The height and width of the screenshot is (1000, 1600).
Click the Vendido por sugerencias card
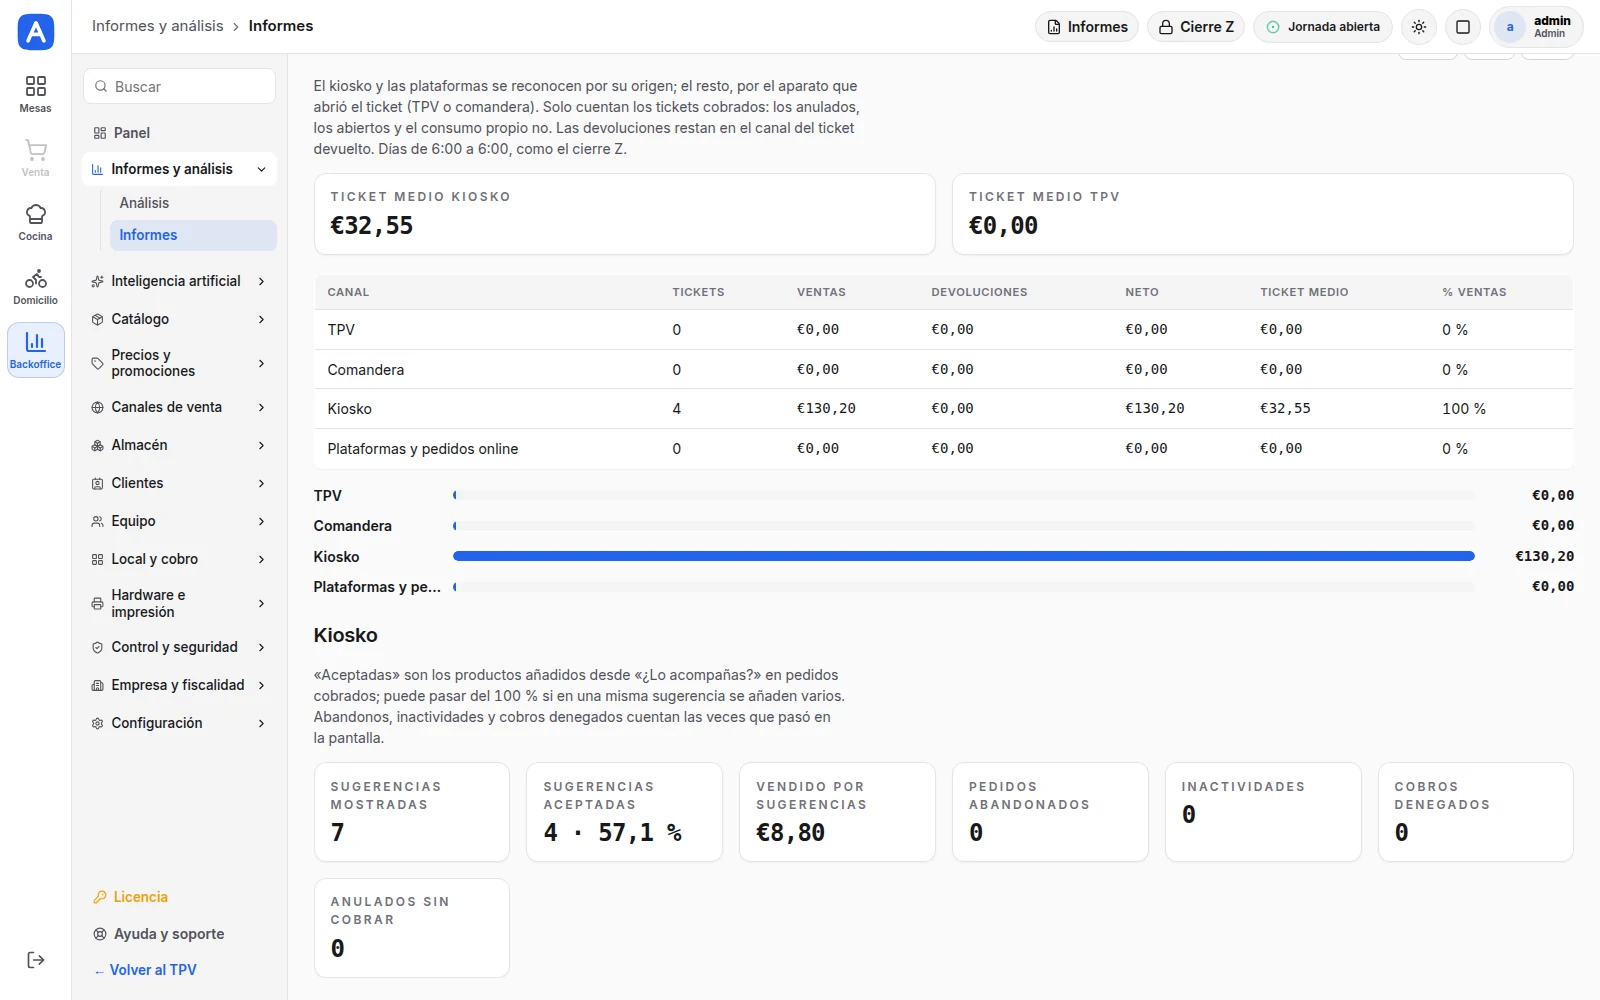pyautogui.click(x=837, y=812)
